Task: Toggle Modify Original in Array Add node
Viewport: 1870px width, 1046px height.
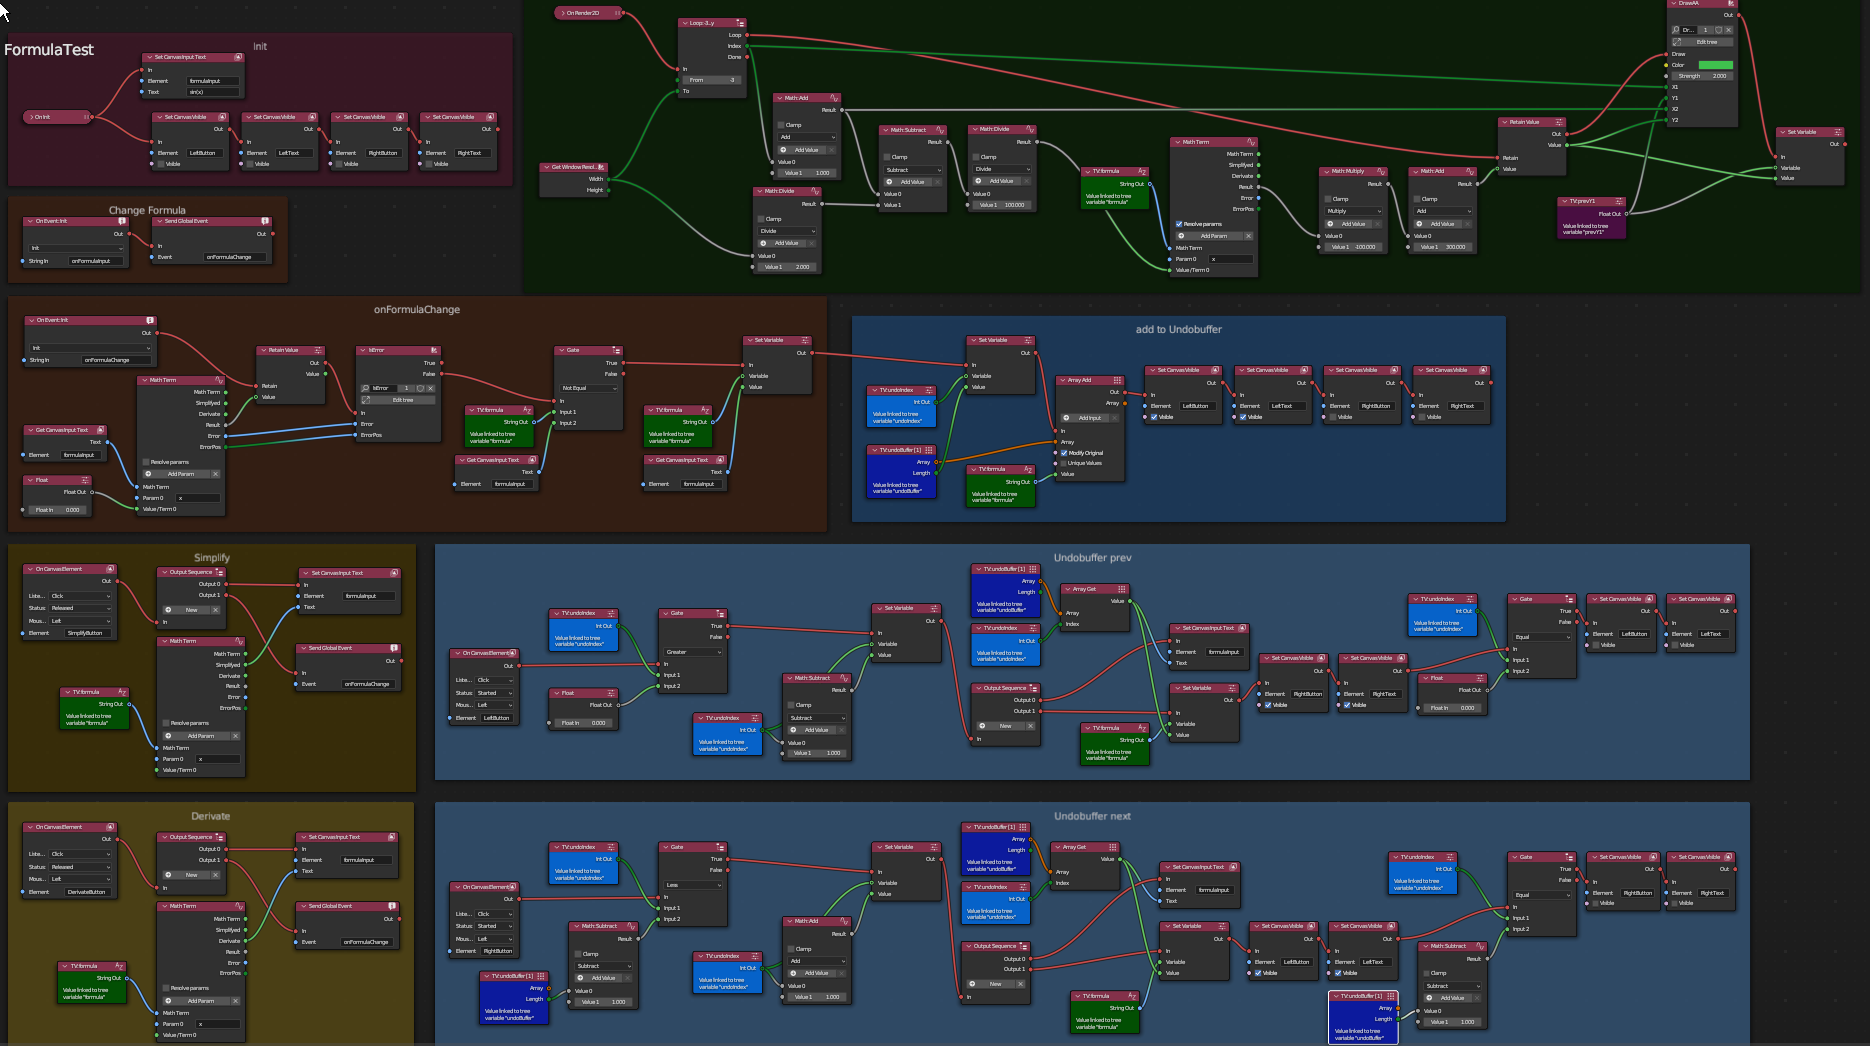Action: pyautogui.click(x=1063, y=453)
